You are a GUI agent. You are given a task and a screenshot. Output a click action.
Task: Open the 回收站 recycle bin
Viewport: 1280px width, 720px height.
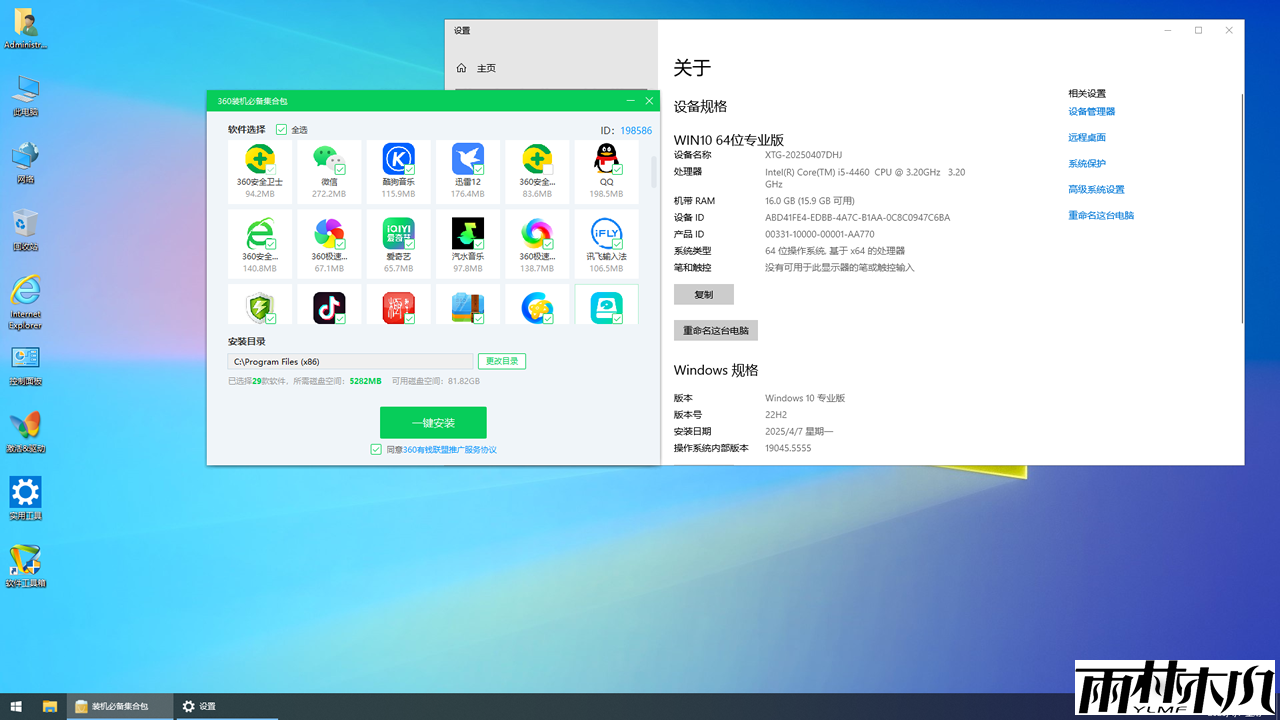pyautogui.click(x=25, y=229)
